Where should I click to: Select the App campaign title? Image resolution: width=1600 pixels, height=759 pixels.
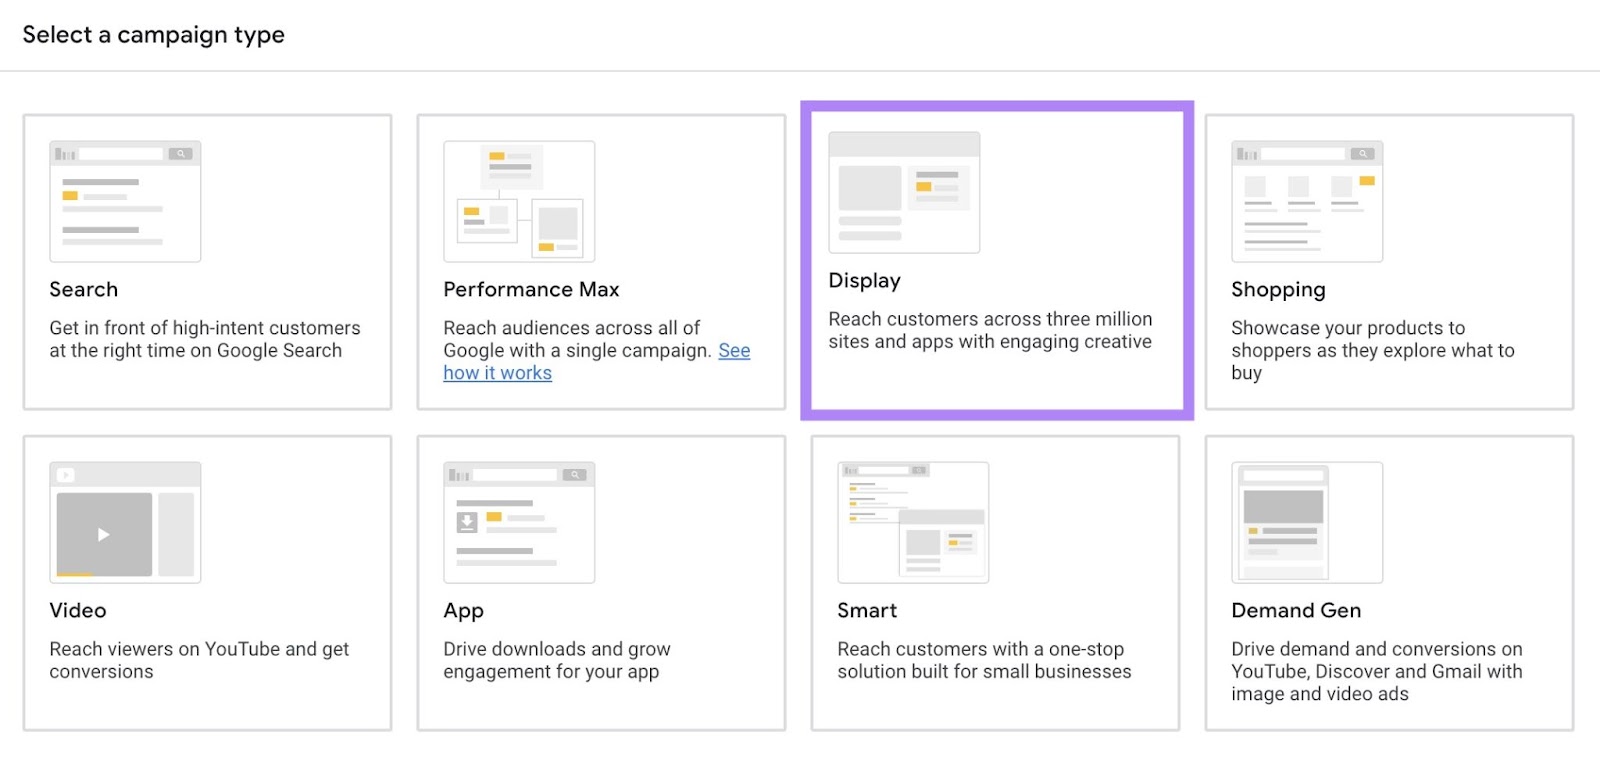click(463, 610)
